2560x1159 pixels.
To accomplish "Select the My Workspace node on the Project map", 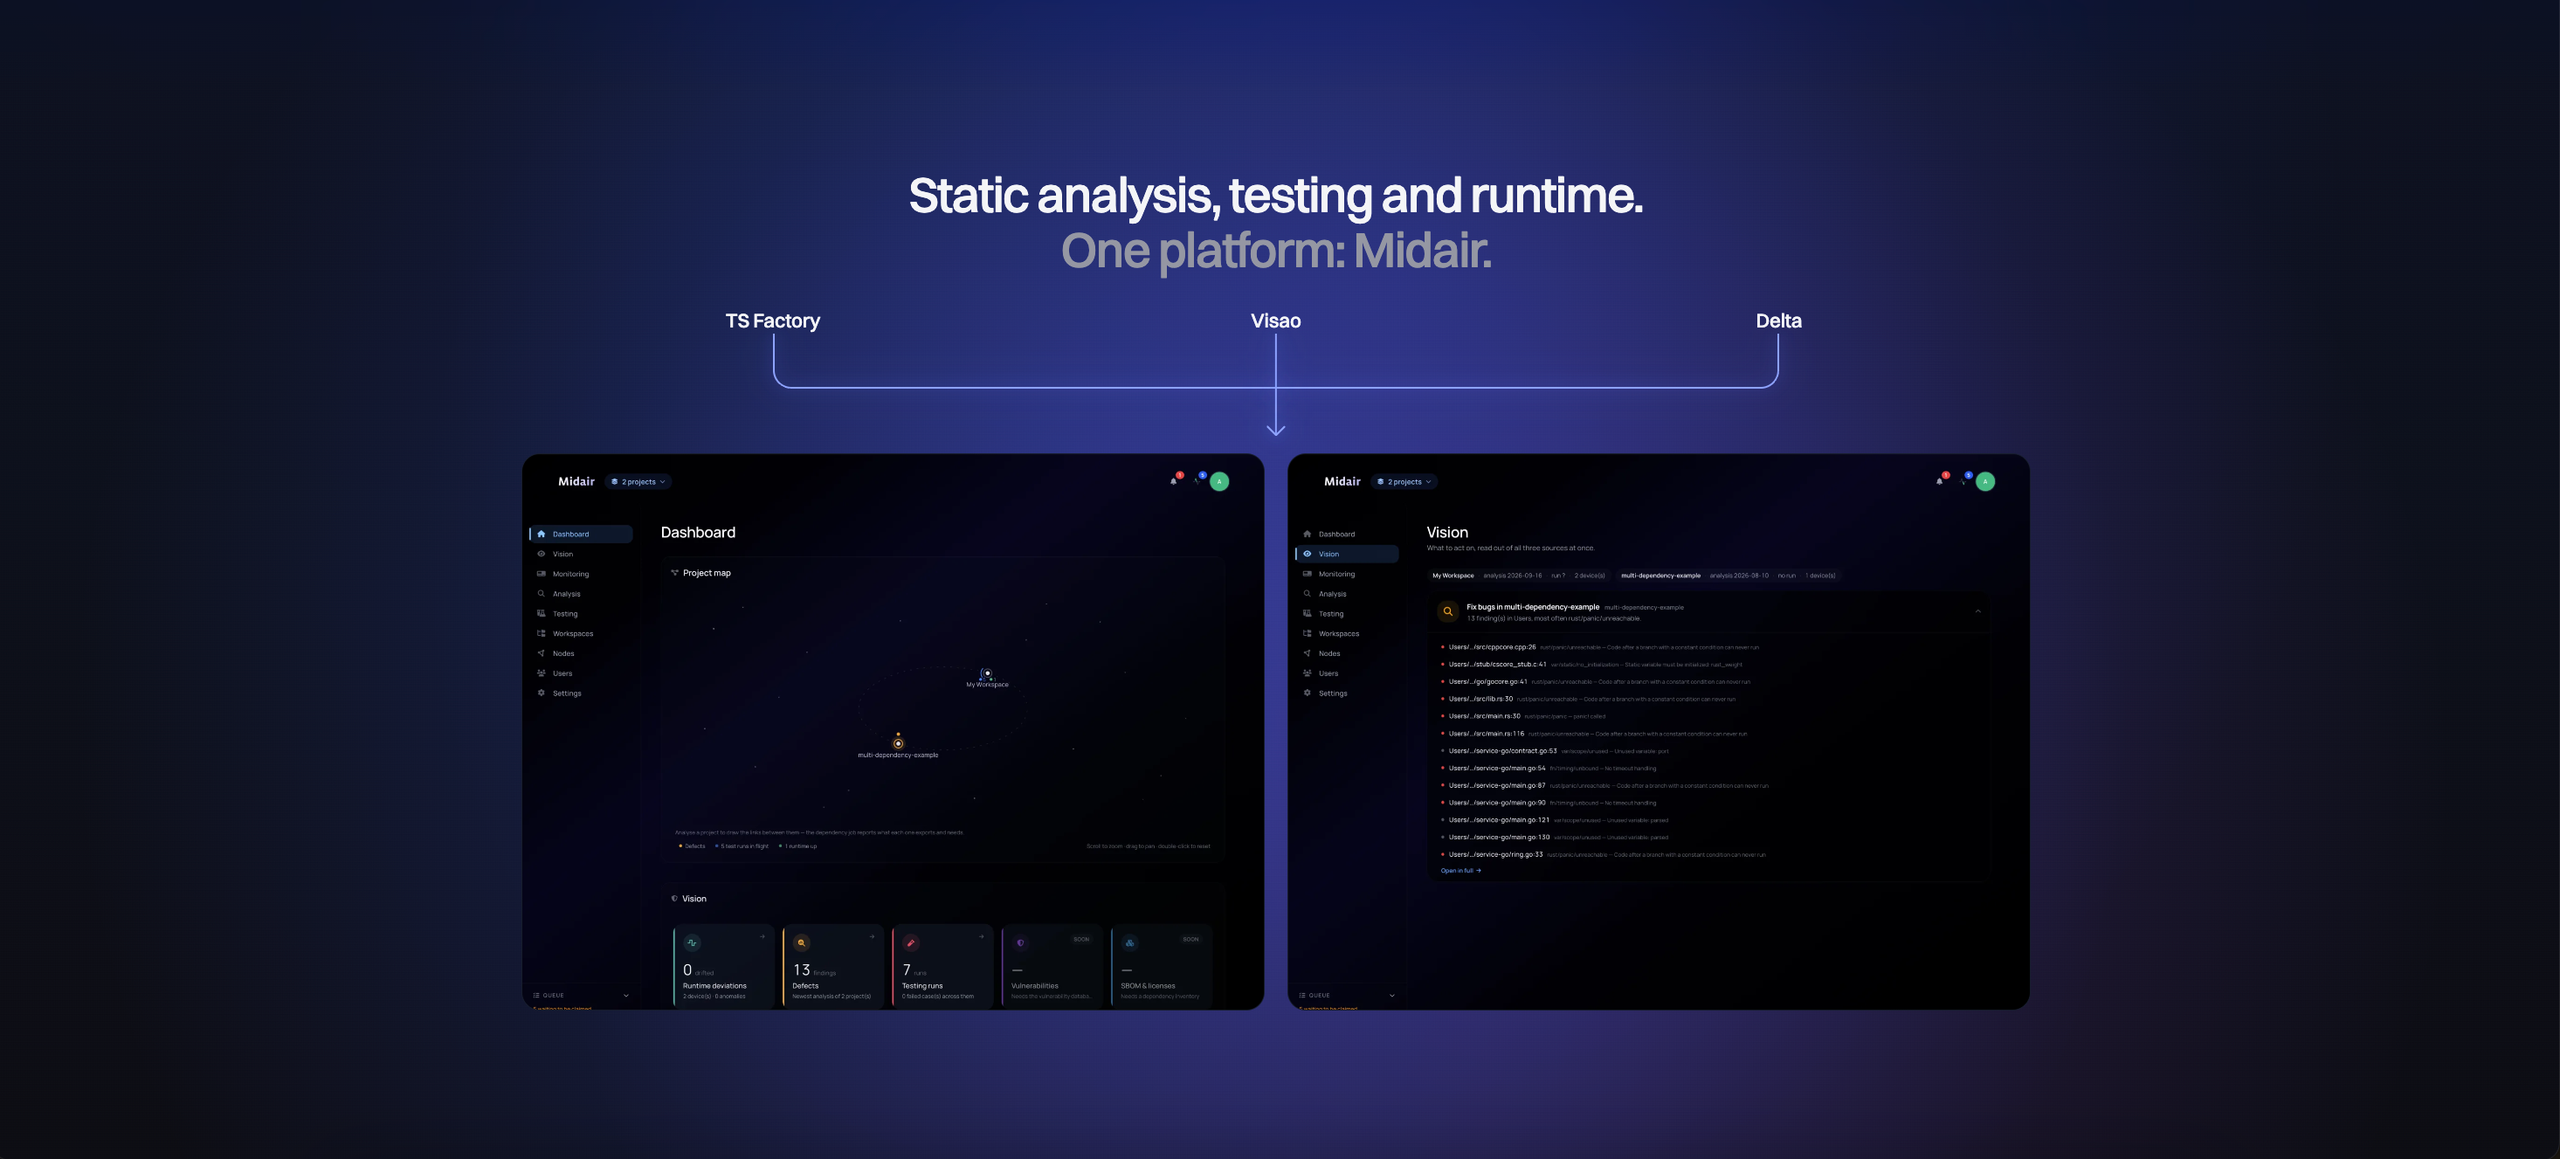I will 987,675.
